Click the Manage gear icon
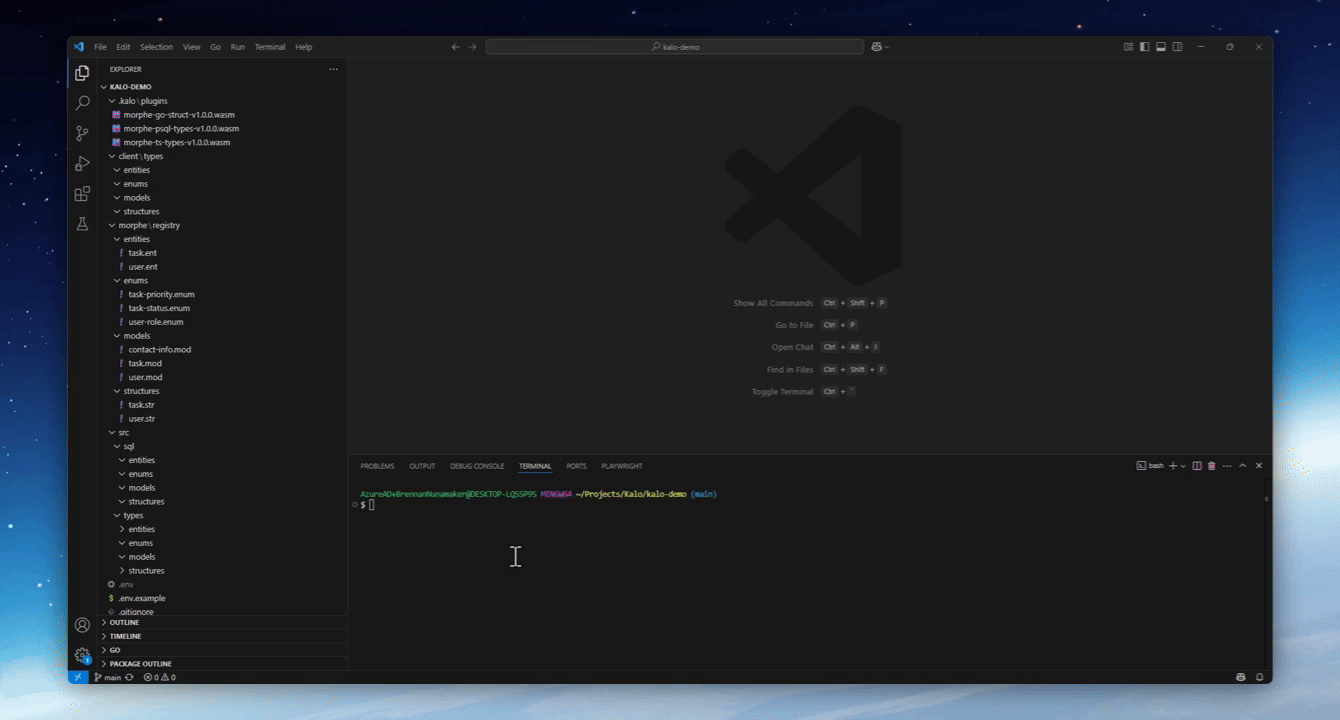Screen dimensions: 1340x720 tap(82, 655)
